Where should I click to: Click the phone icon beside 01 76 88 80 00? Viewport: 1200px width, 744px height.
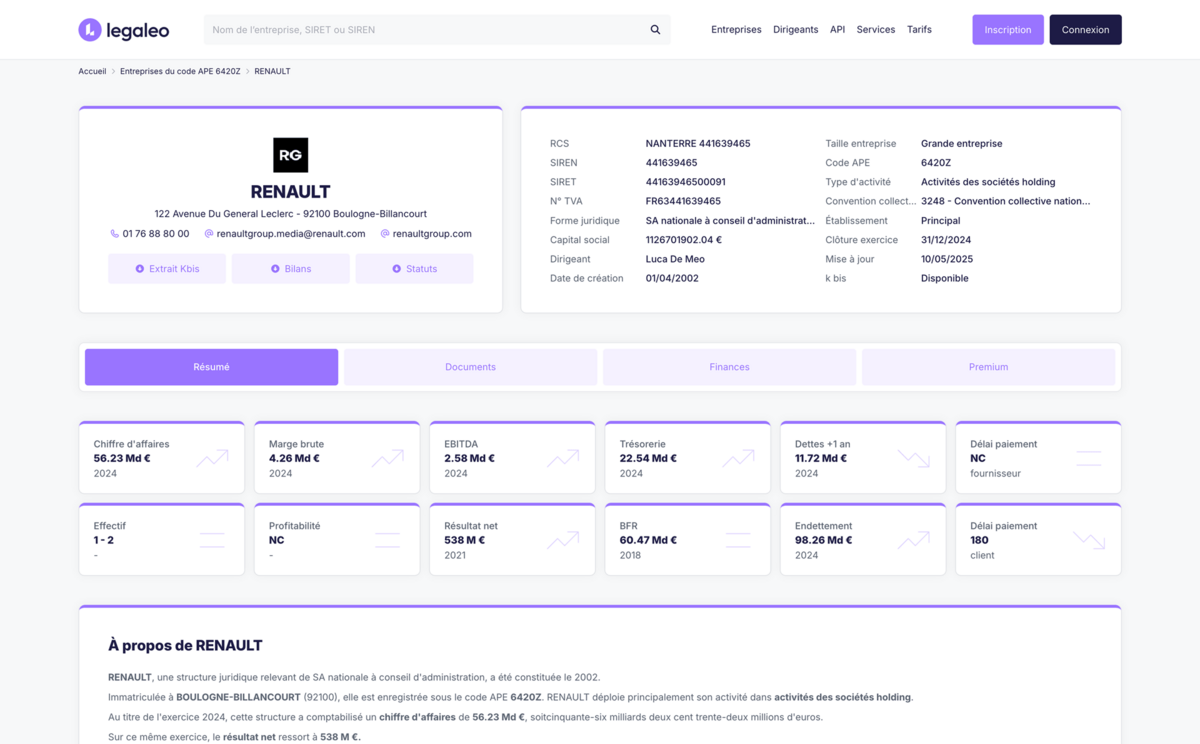[x=115, y=234]
